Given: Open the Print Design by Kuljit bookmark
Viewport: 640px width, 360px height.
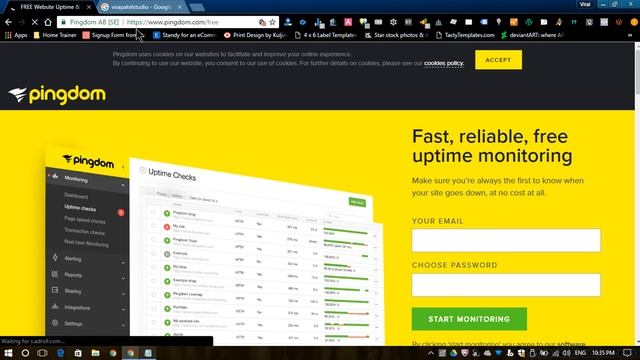Looking at the screenshot, I should coord(256,35).
